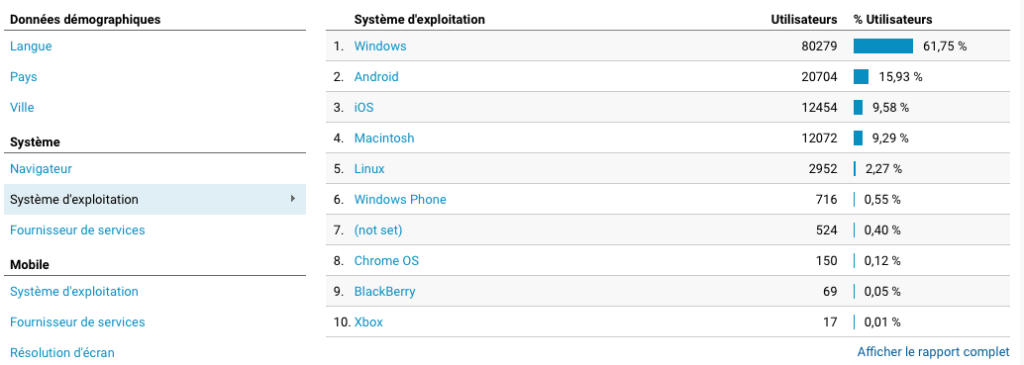The width and height of the screenshot is (1024, 365).
Task: Open the iOS operating system entry
Action: (x=364, y=108)
